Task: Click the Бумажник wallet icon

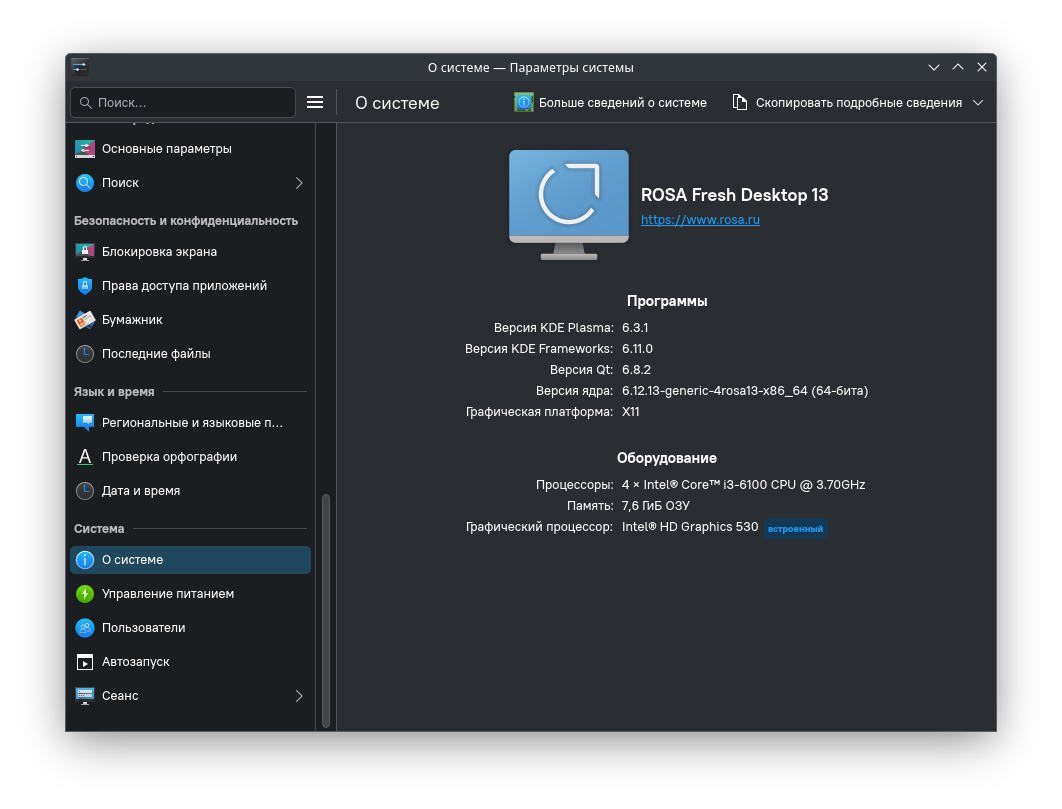Action: [x=85, y=320]
